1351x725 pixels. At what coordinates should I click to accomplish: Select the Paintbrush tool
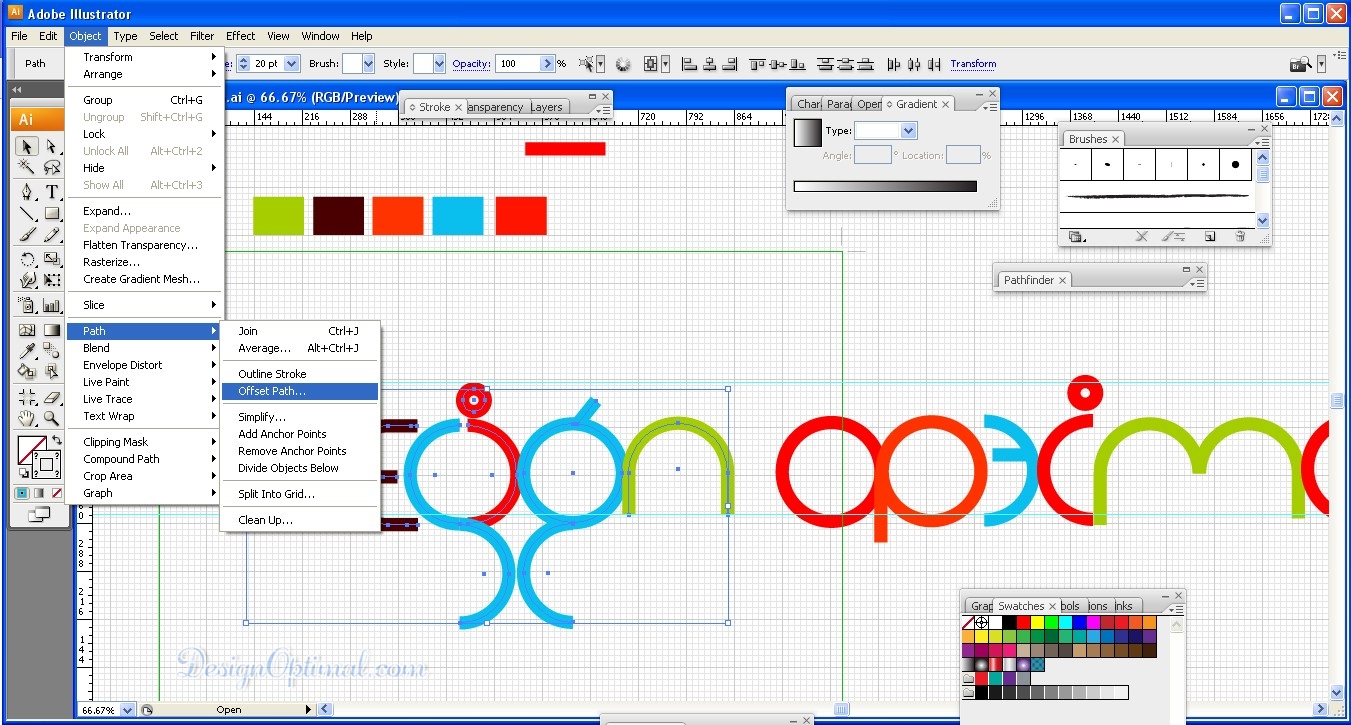tap(28, 235)
